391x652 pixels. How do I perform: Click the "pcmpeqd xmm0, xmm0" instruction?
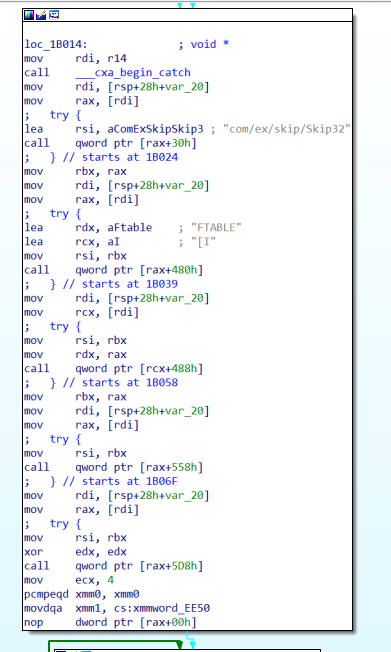pos(82,595)
